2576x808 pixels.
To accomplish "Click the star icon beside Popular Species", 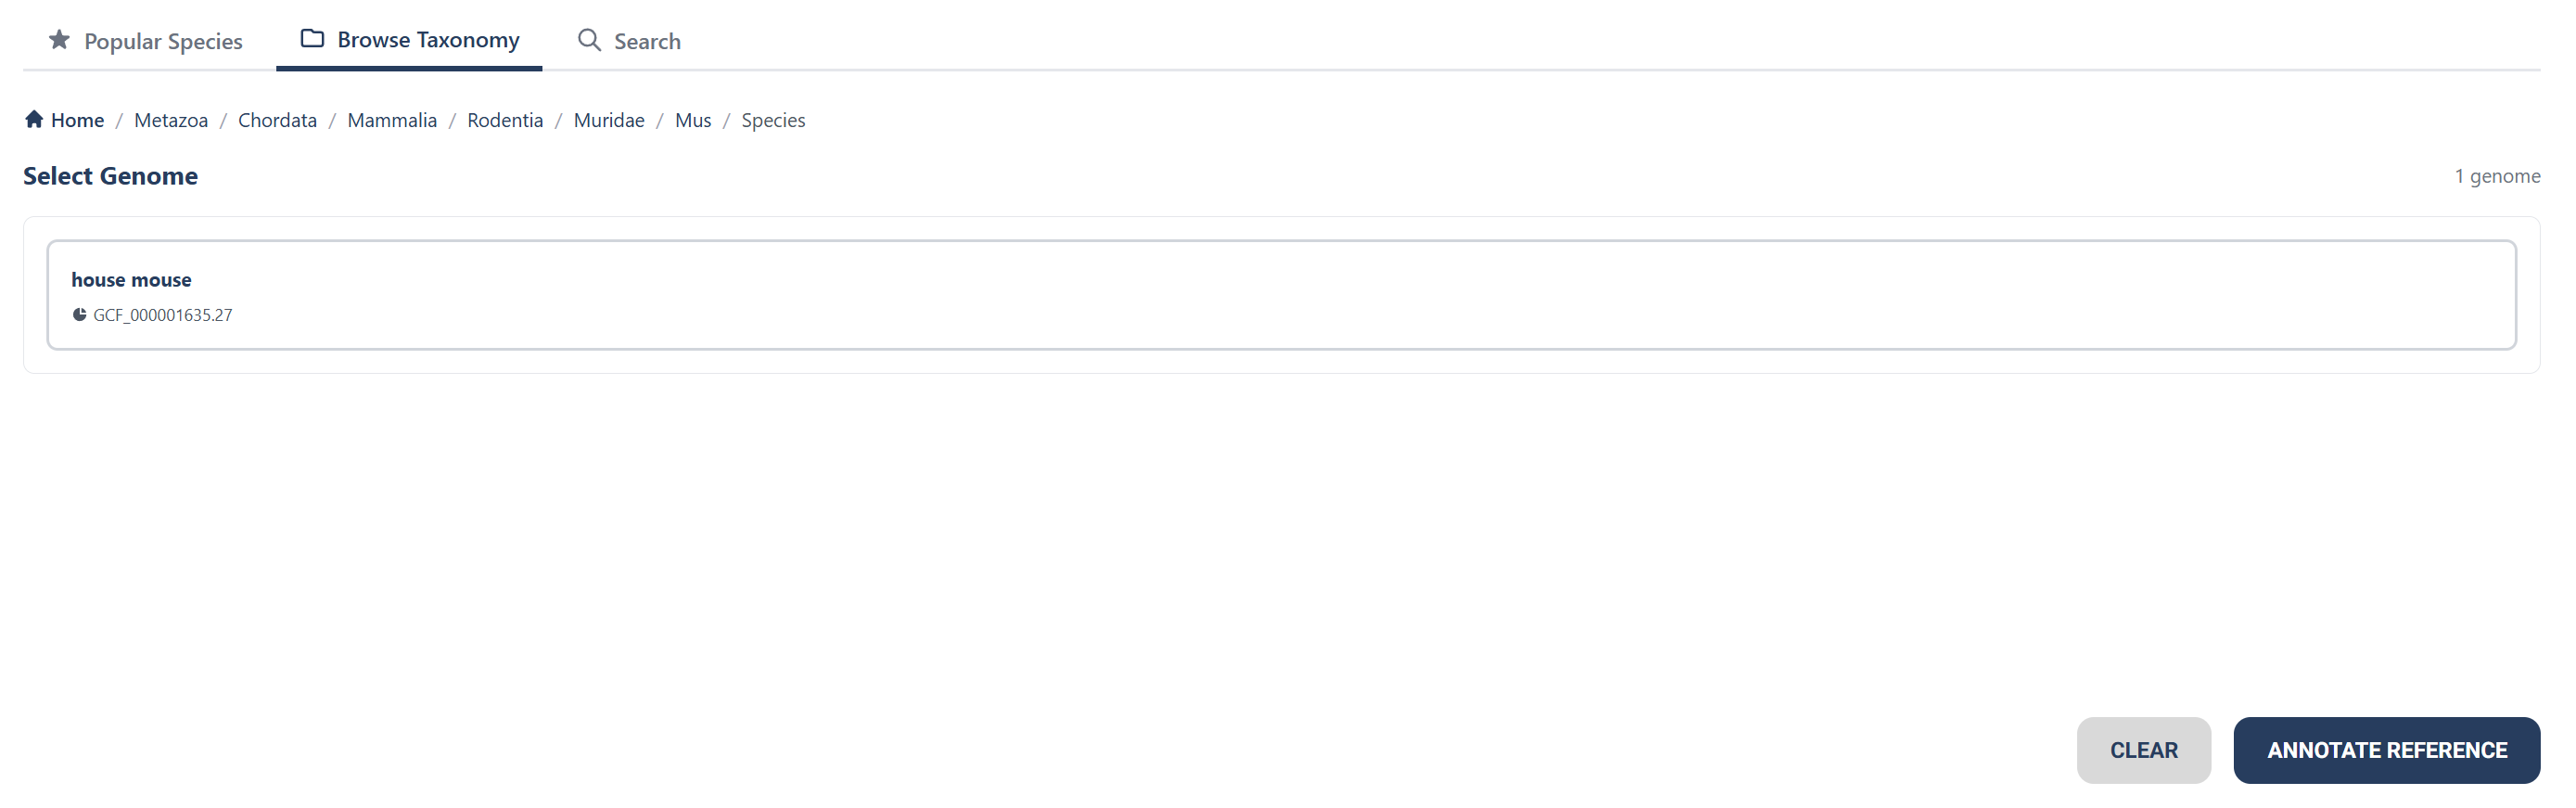I will 60,40.
